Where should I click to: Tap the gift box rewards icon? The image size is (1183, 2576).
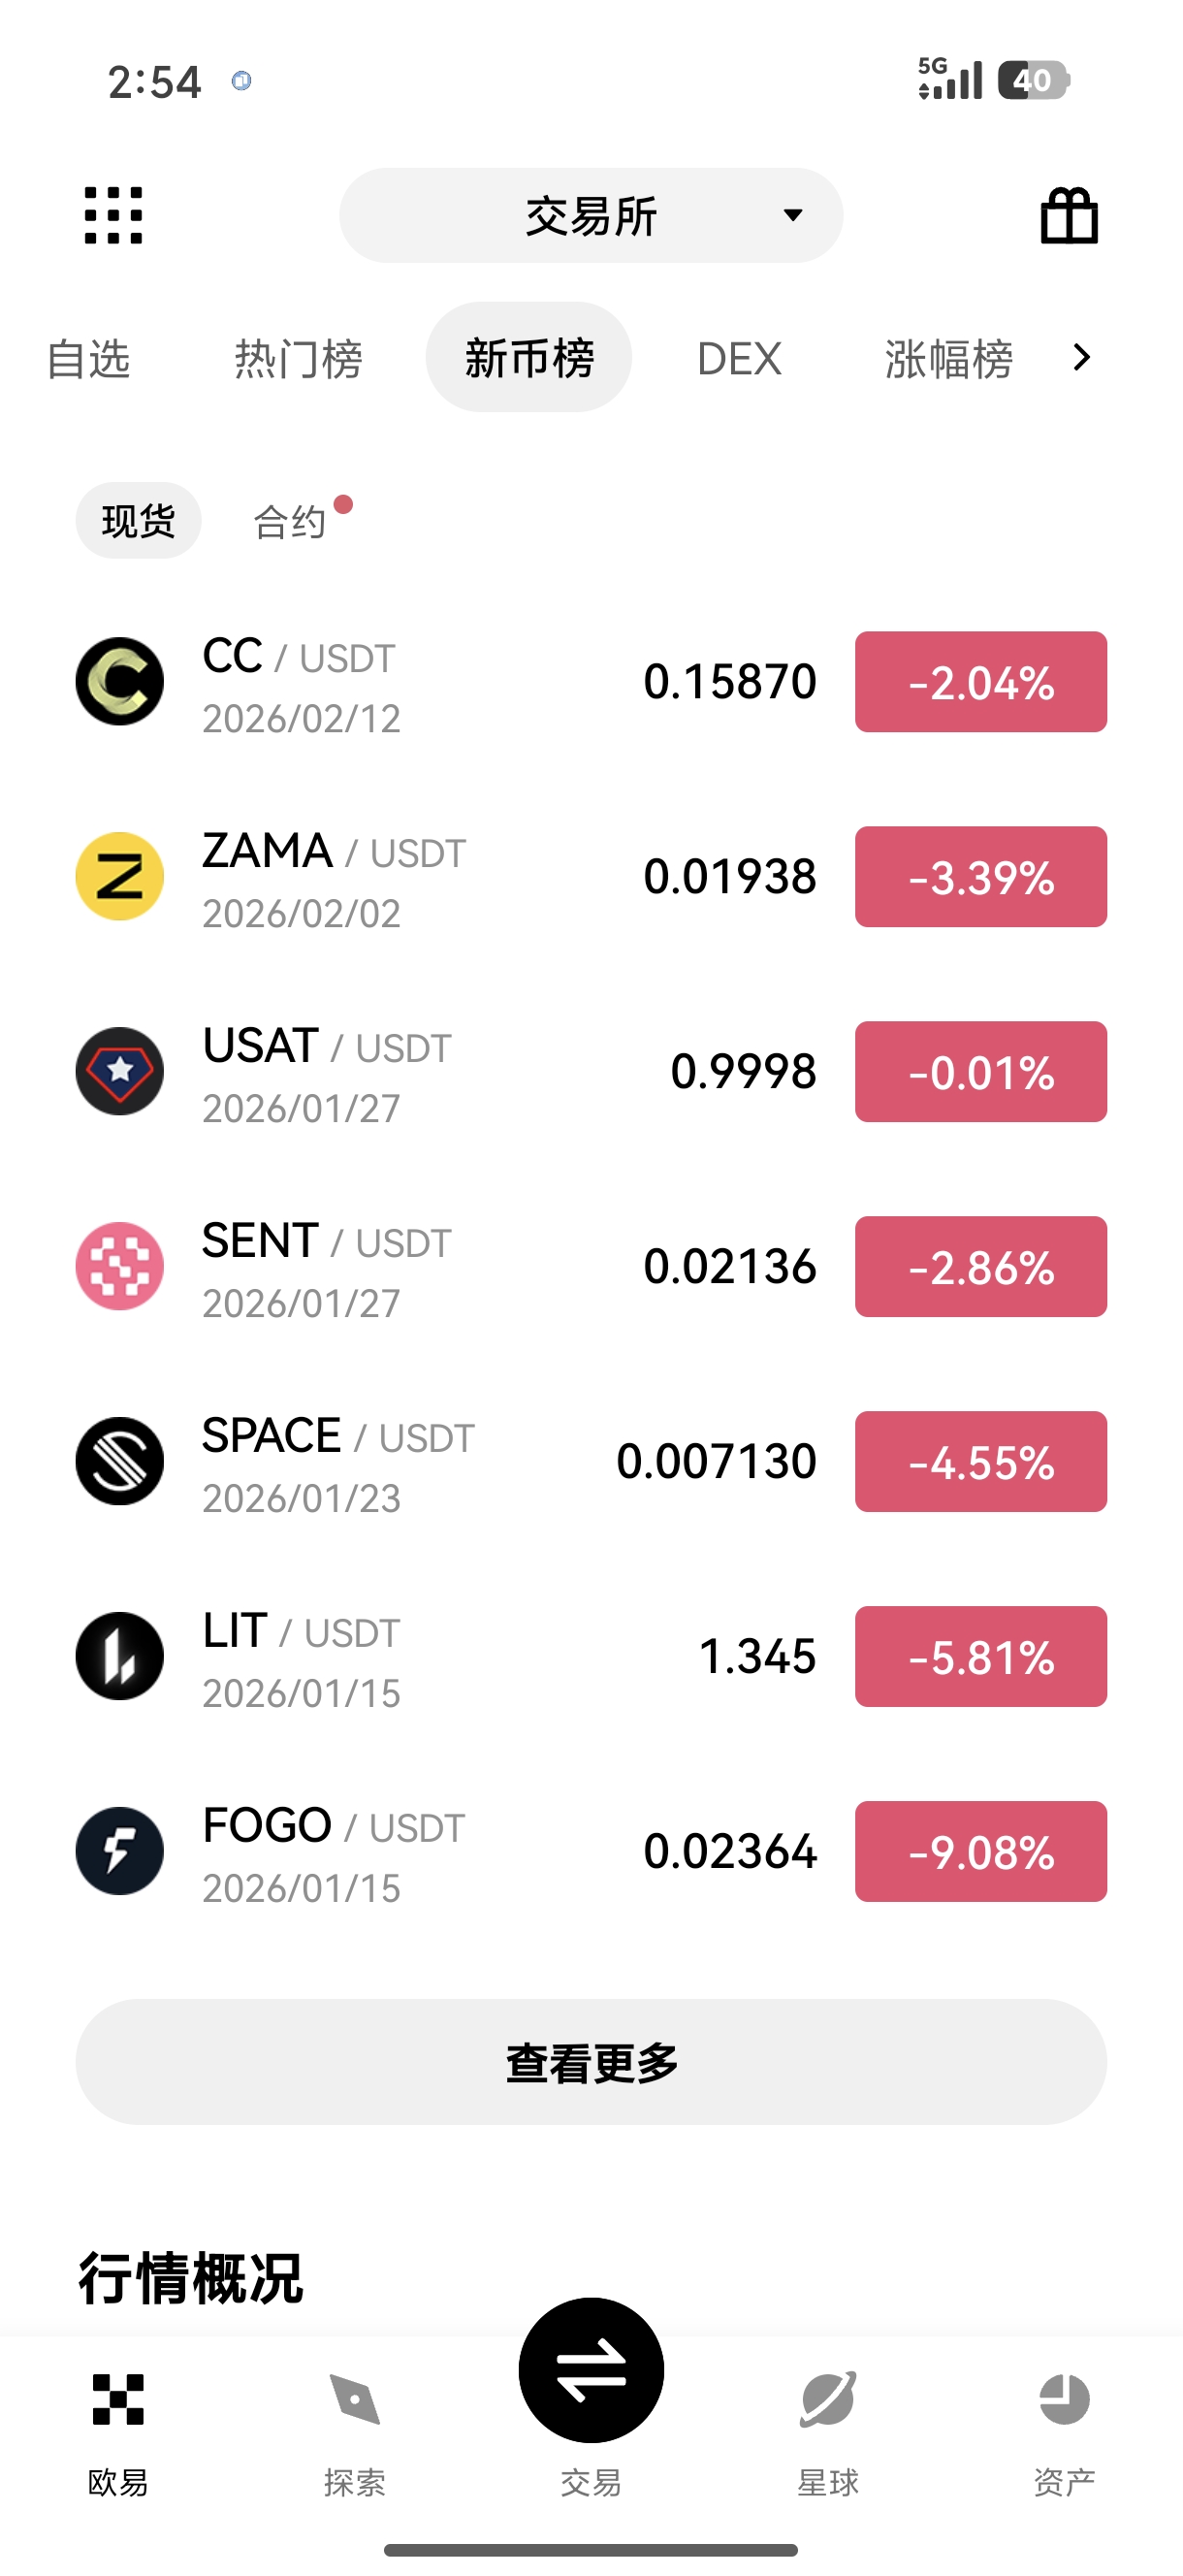1068,215
